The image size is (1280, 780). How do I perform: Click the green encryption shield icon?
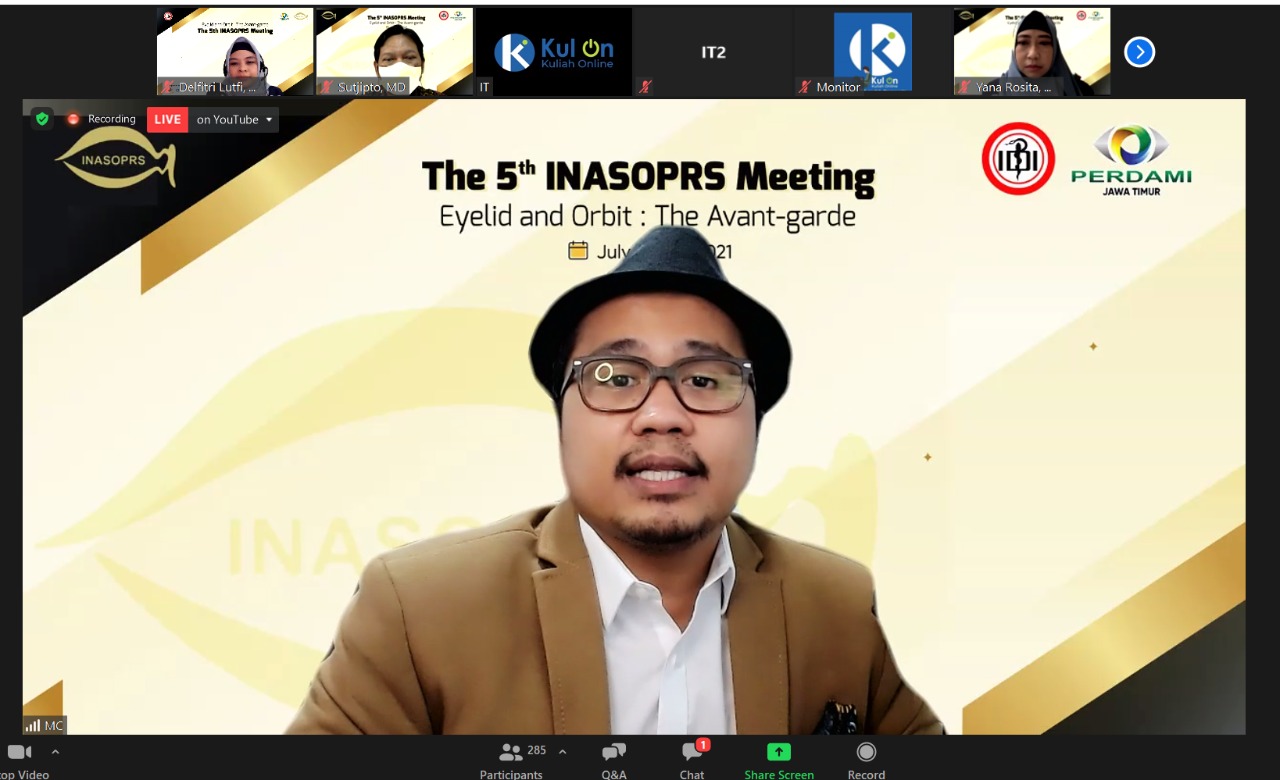pos(42,119)
